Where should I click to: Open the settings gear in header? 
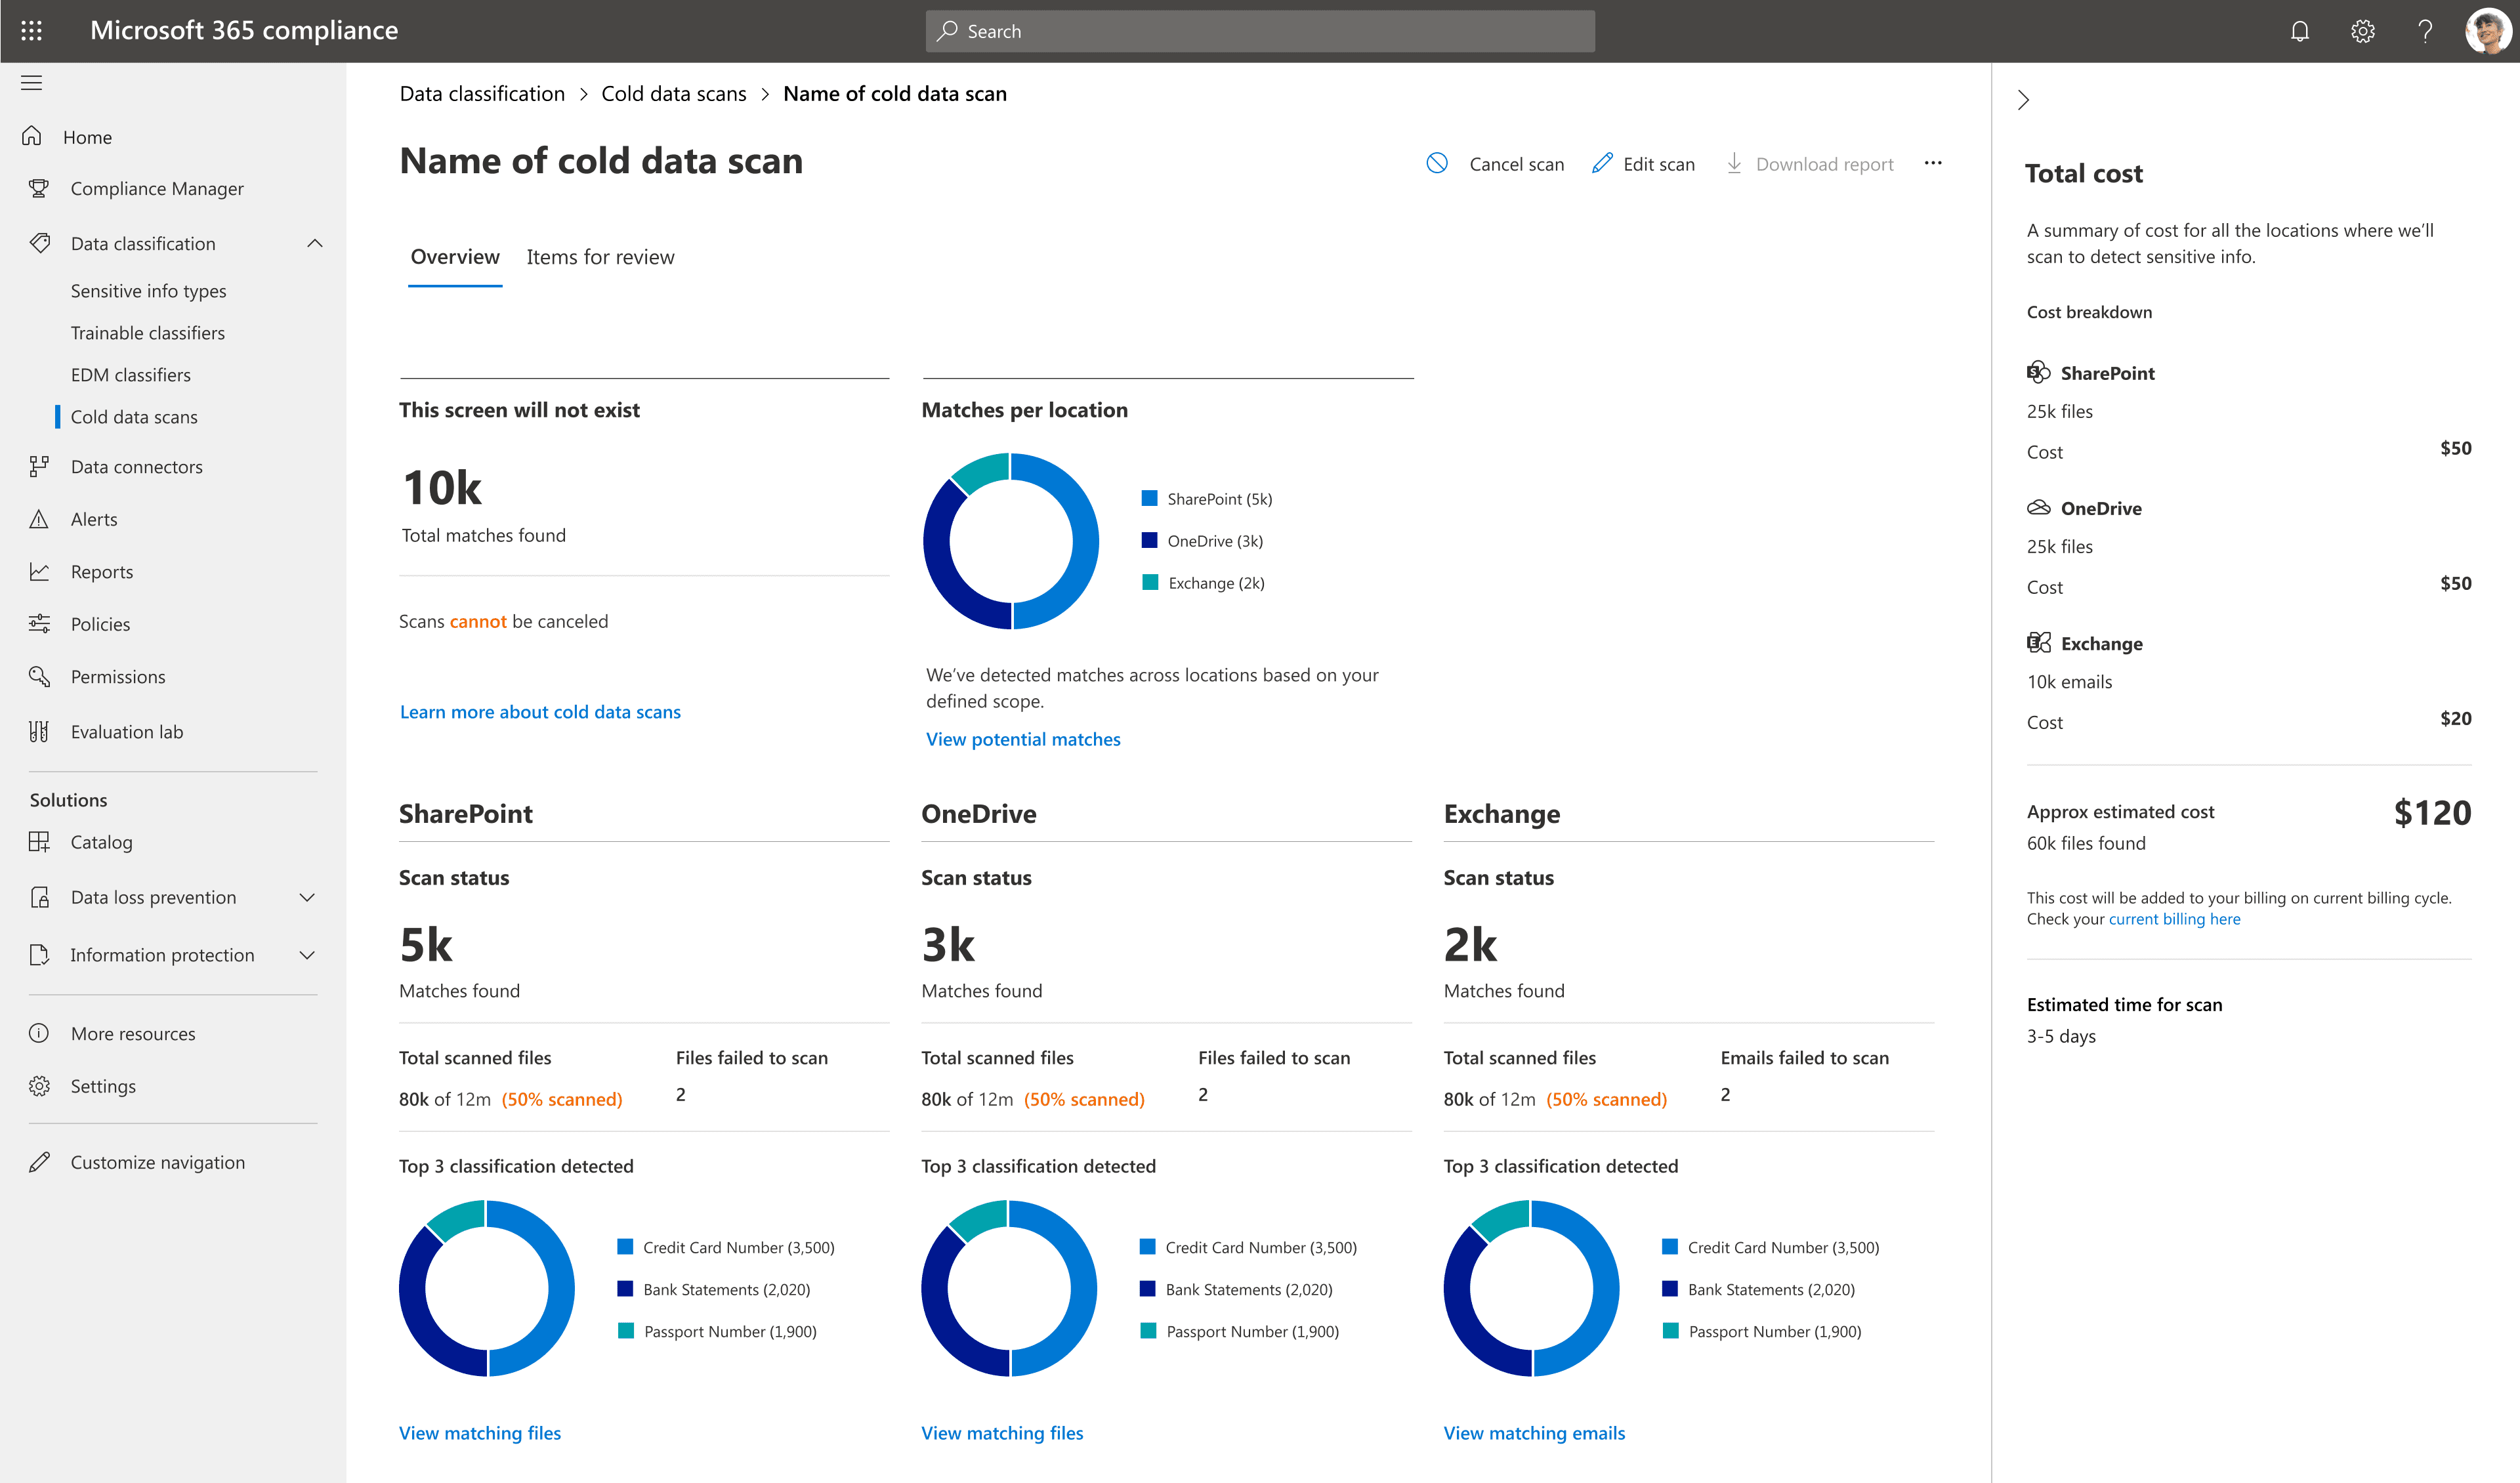tap(2362, 31)
